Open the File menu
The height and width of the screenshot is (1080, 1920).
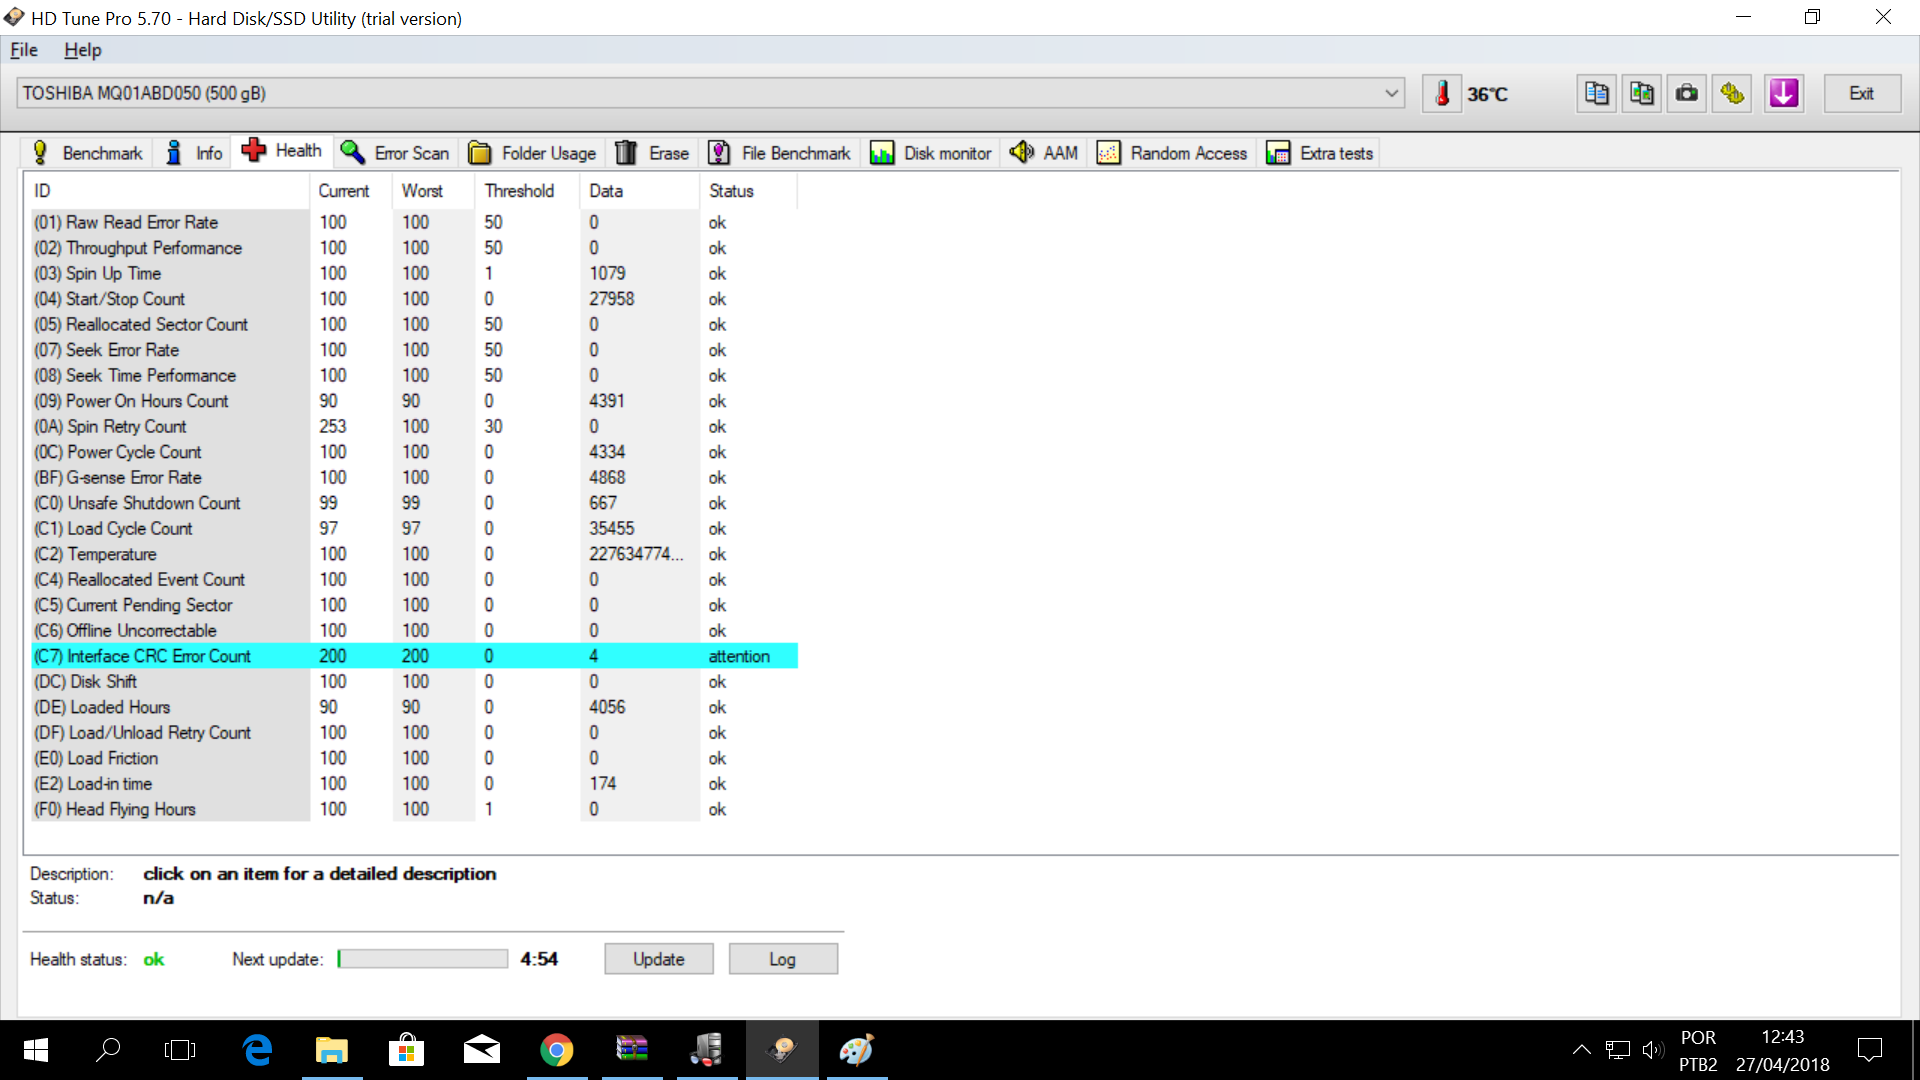pos(24,50)
